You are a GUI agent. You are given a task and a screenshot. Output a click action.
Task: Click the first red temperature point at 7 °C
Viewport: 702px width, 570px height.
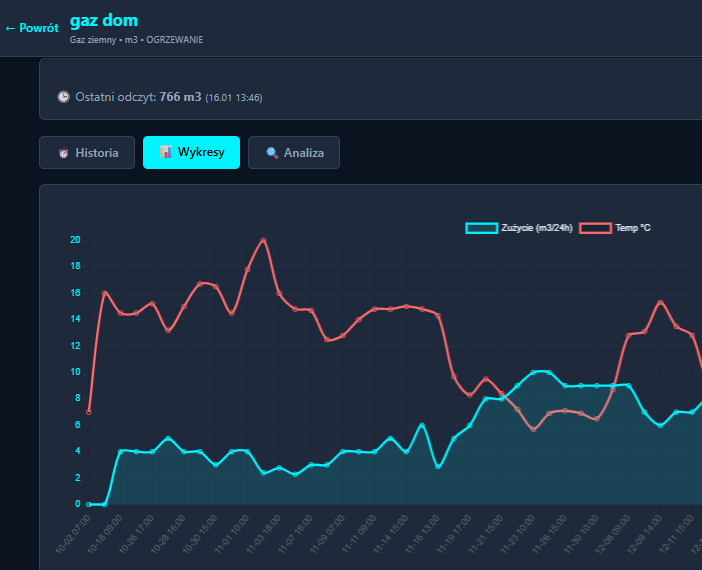(89, 412)
